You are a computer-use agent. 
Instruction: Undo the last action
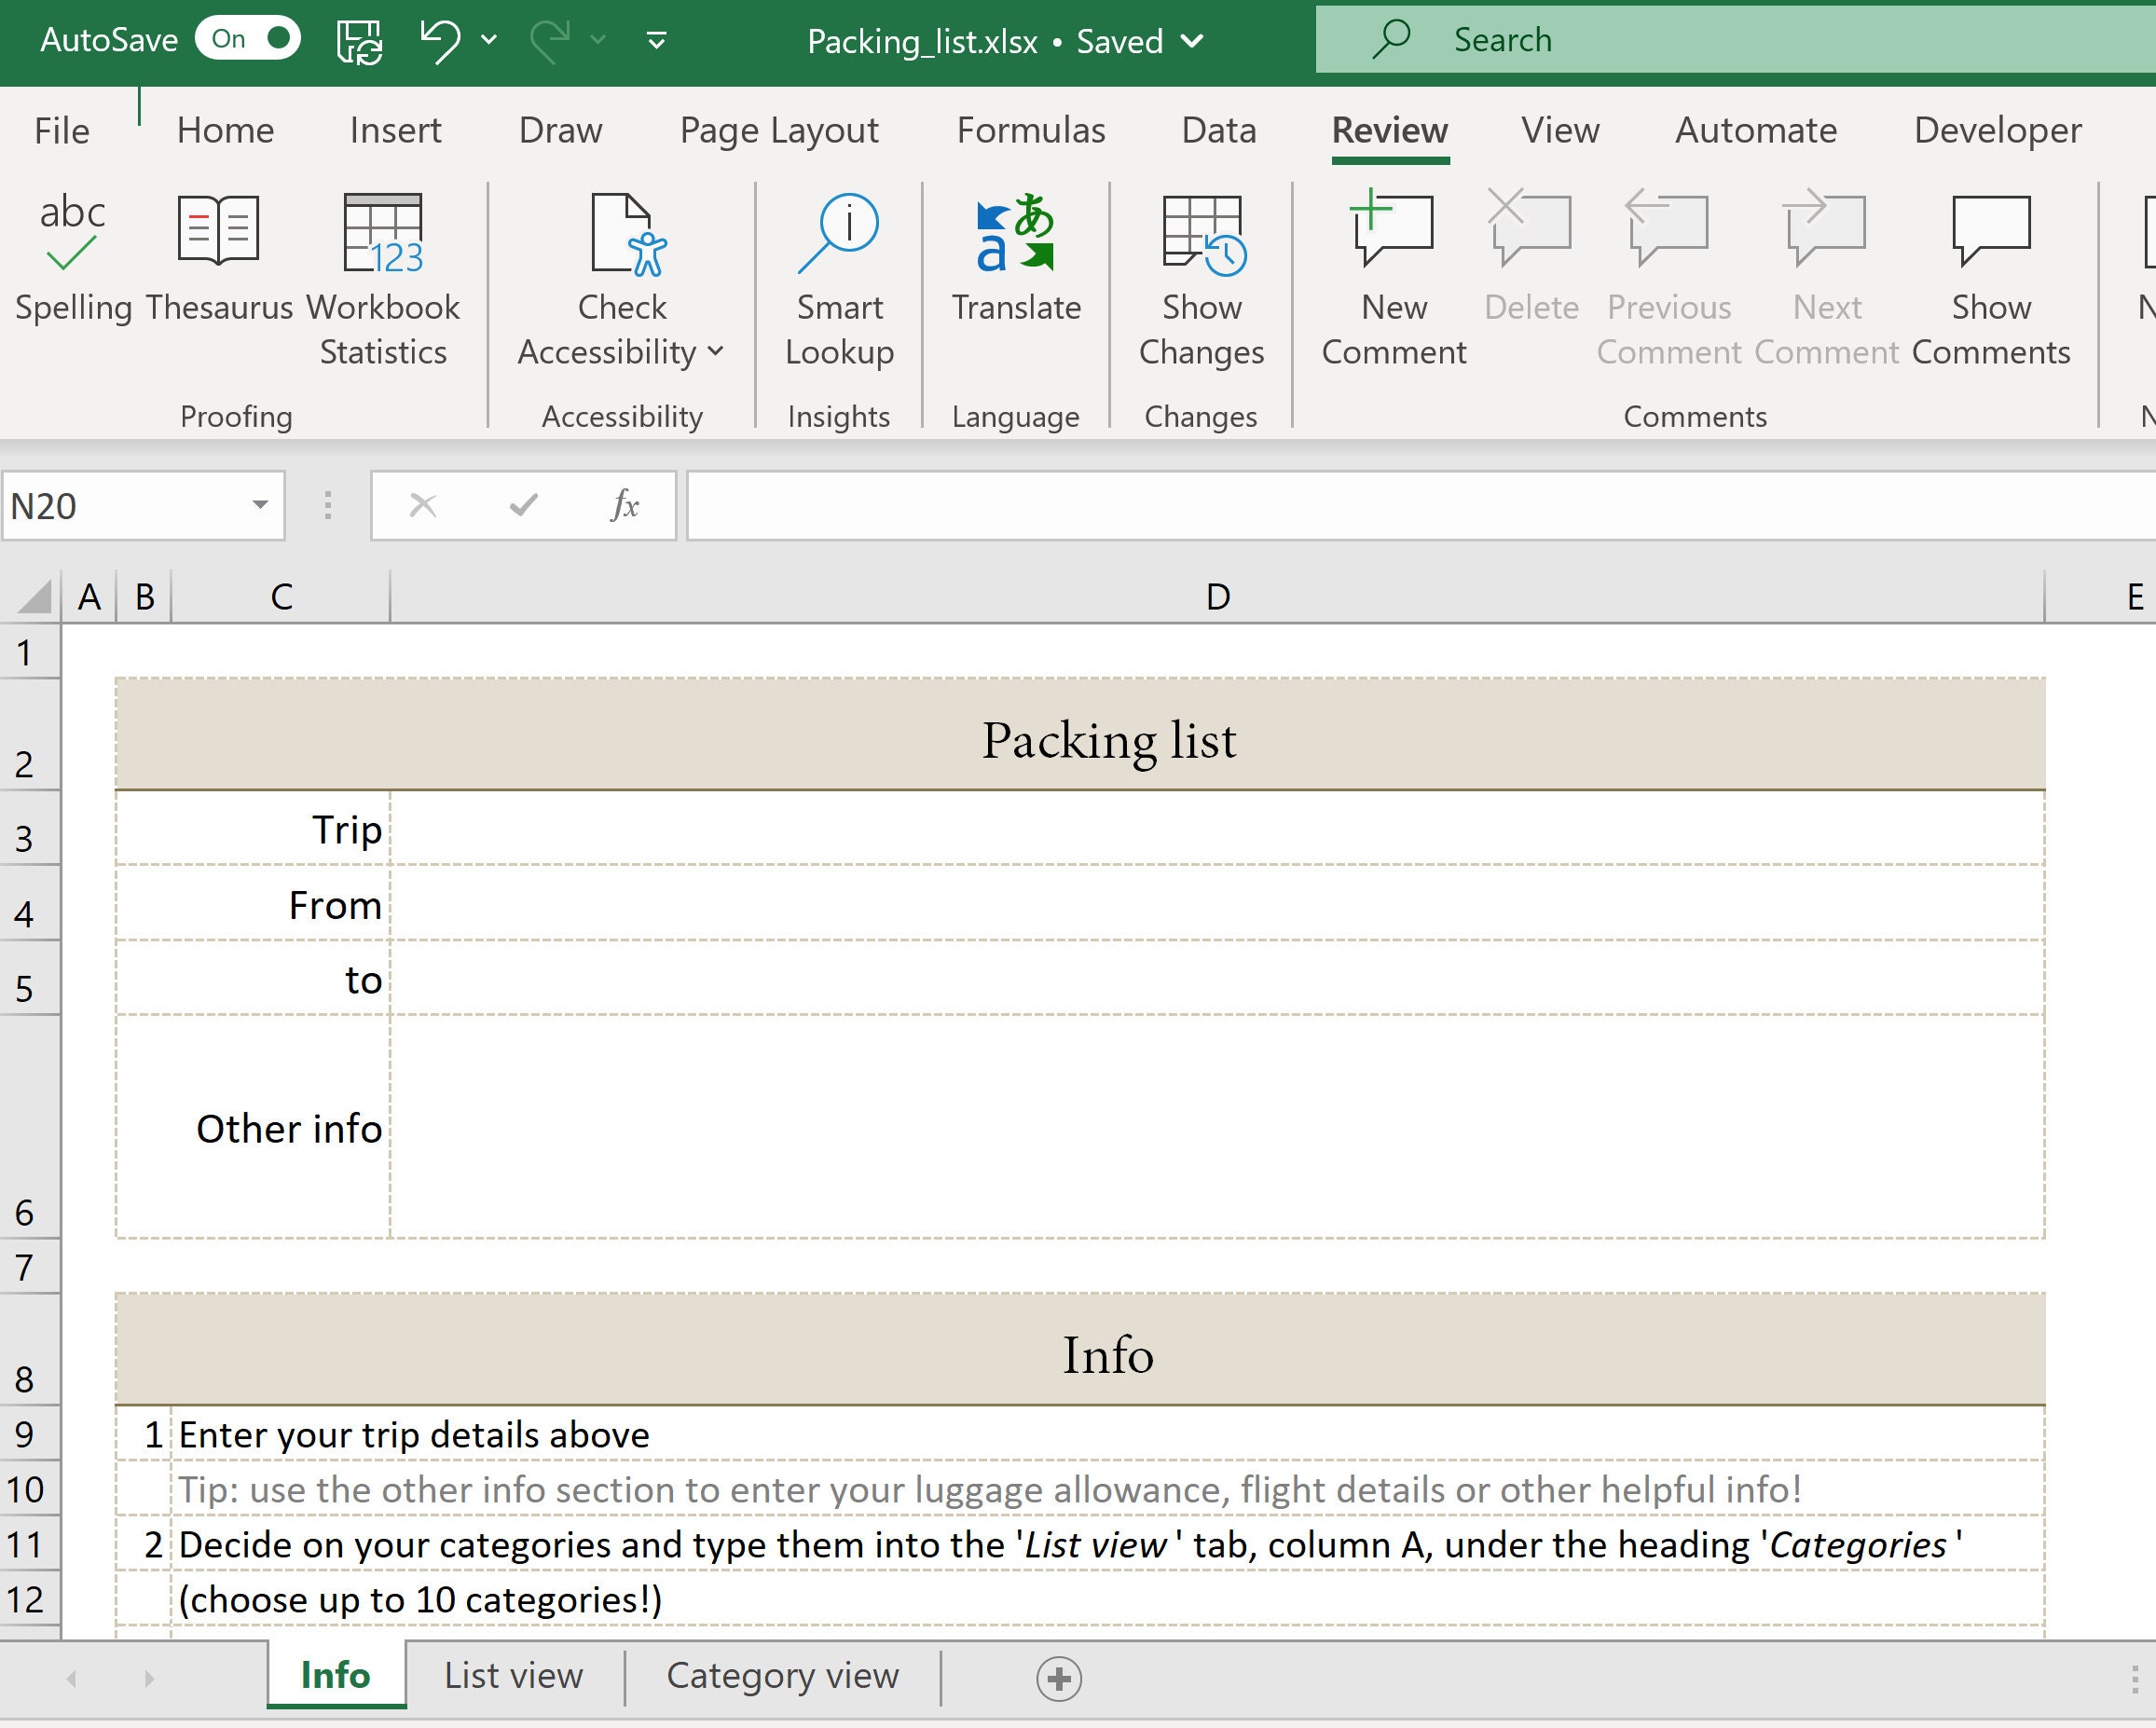442,40
